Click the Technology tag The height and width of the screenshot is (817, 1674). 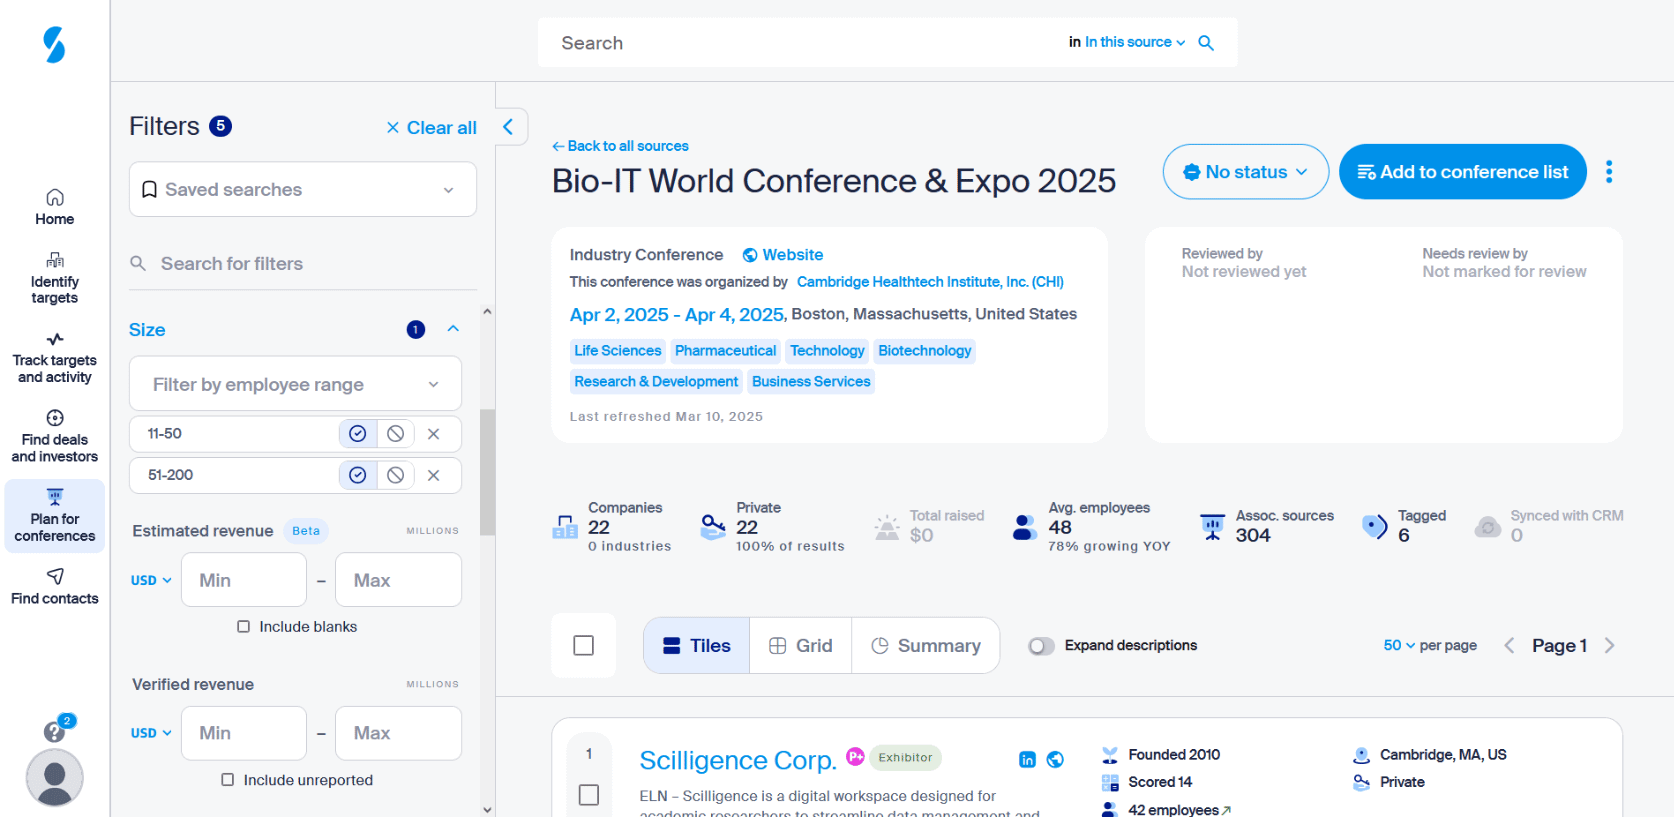coord(827,351)
